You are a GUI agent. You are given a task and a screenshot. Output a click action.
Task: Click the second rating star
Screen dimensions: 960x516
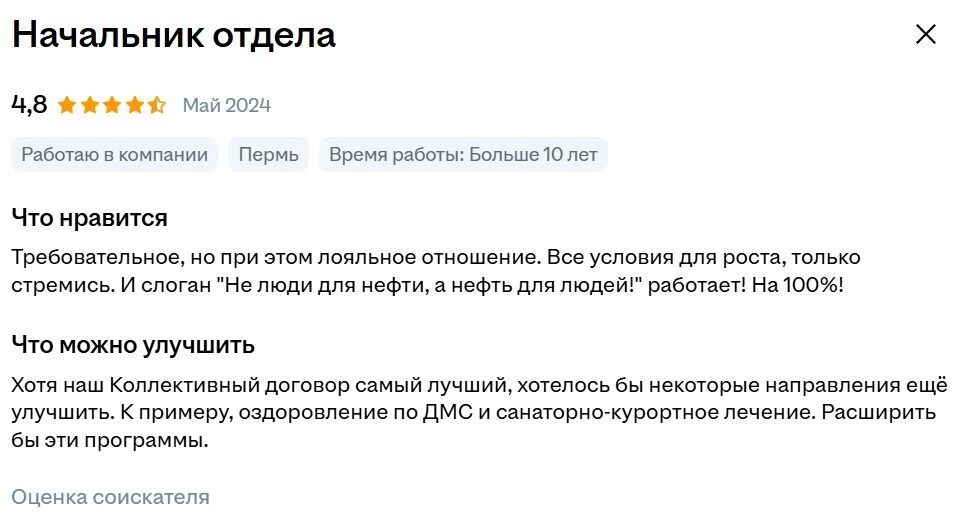click(x=90, y=105)
